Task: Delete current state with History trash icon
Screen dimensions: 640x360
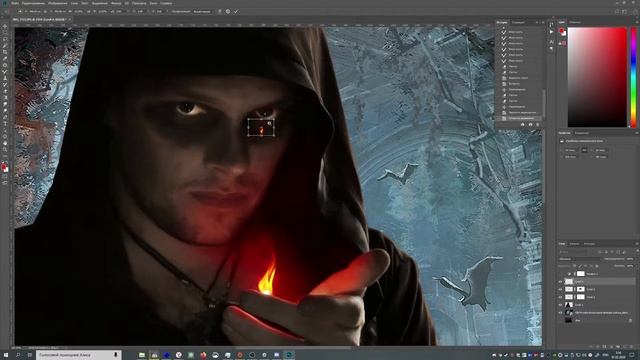Action: pyautogui.click(x=538, y=124)
